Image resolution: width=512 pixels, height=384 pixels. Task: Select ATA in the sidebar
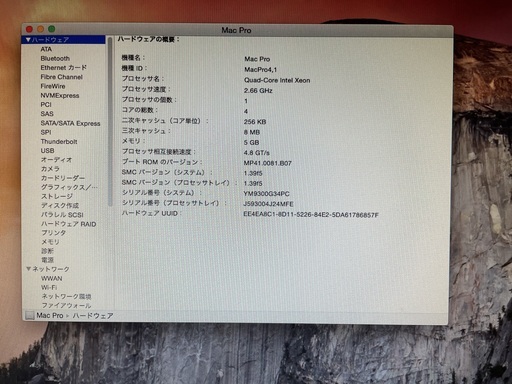[x=46, y=49]
